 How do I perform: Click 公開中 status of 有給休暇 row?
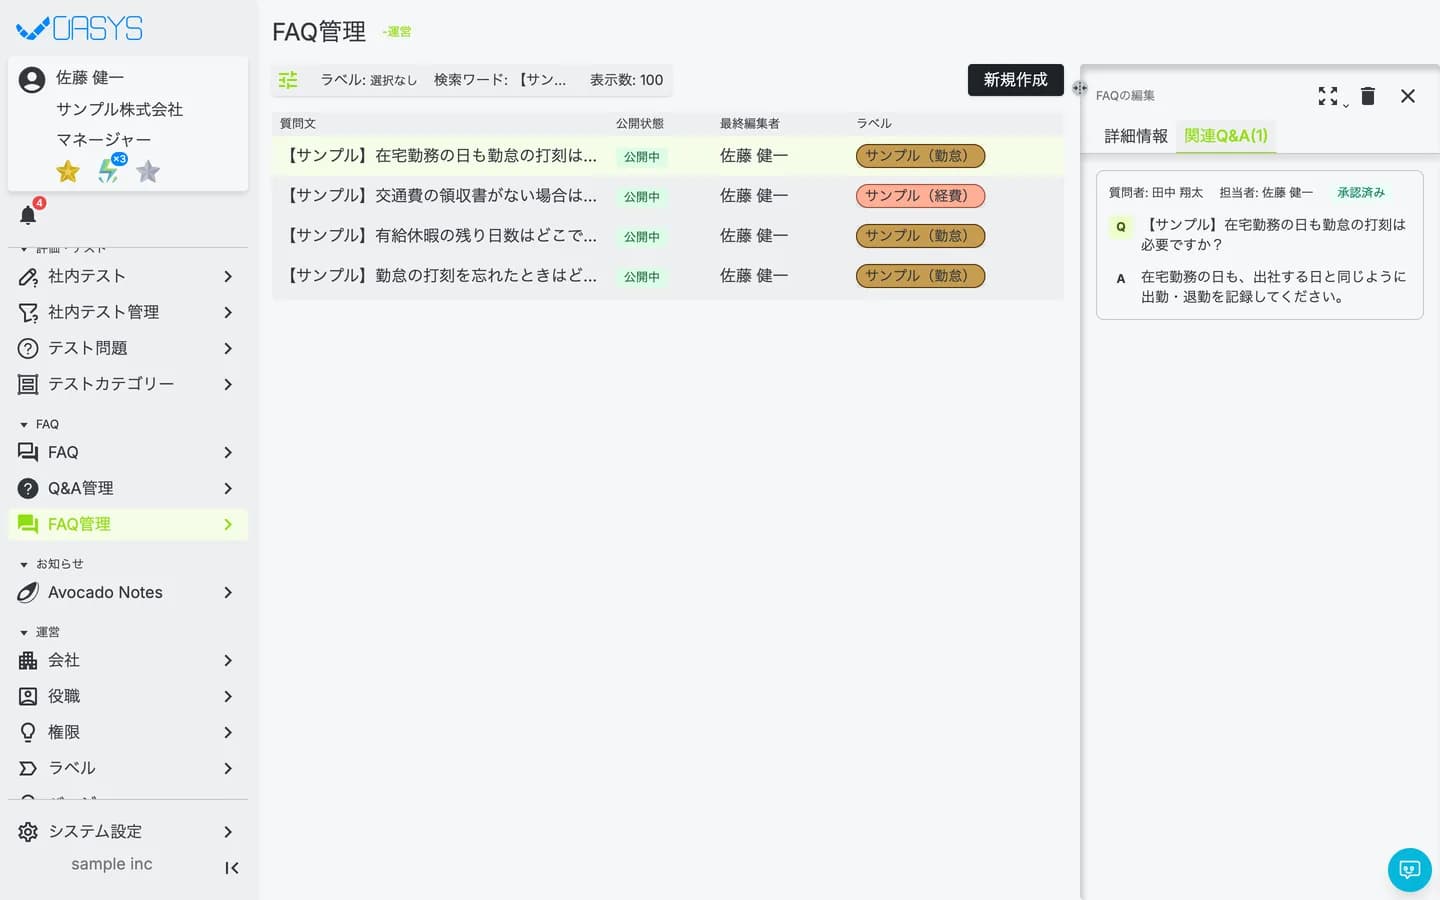(642, 237)
